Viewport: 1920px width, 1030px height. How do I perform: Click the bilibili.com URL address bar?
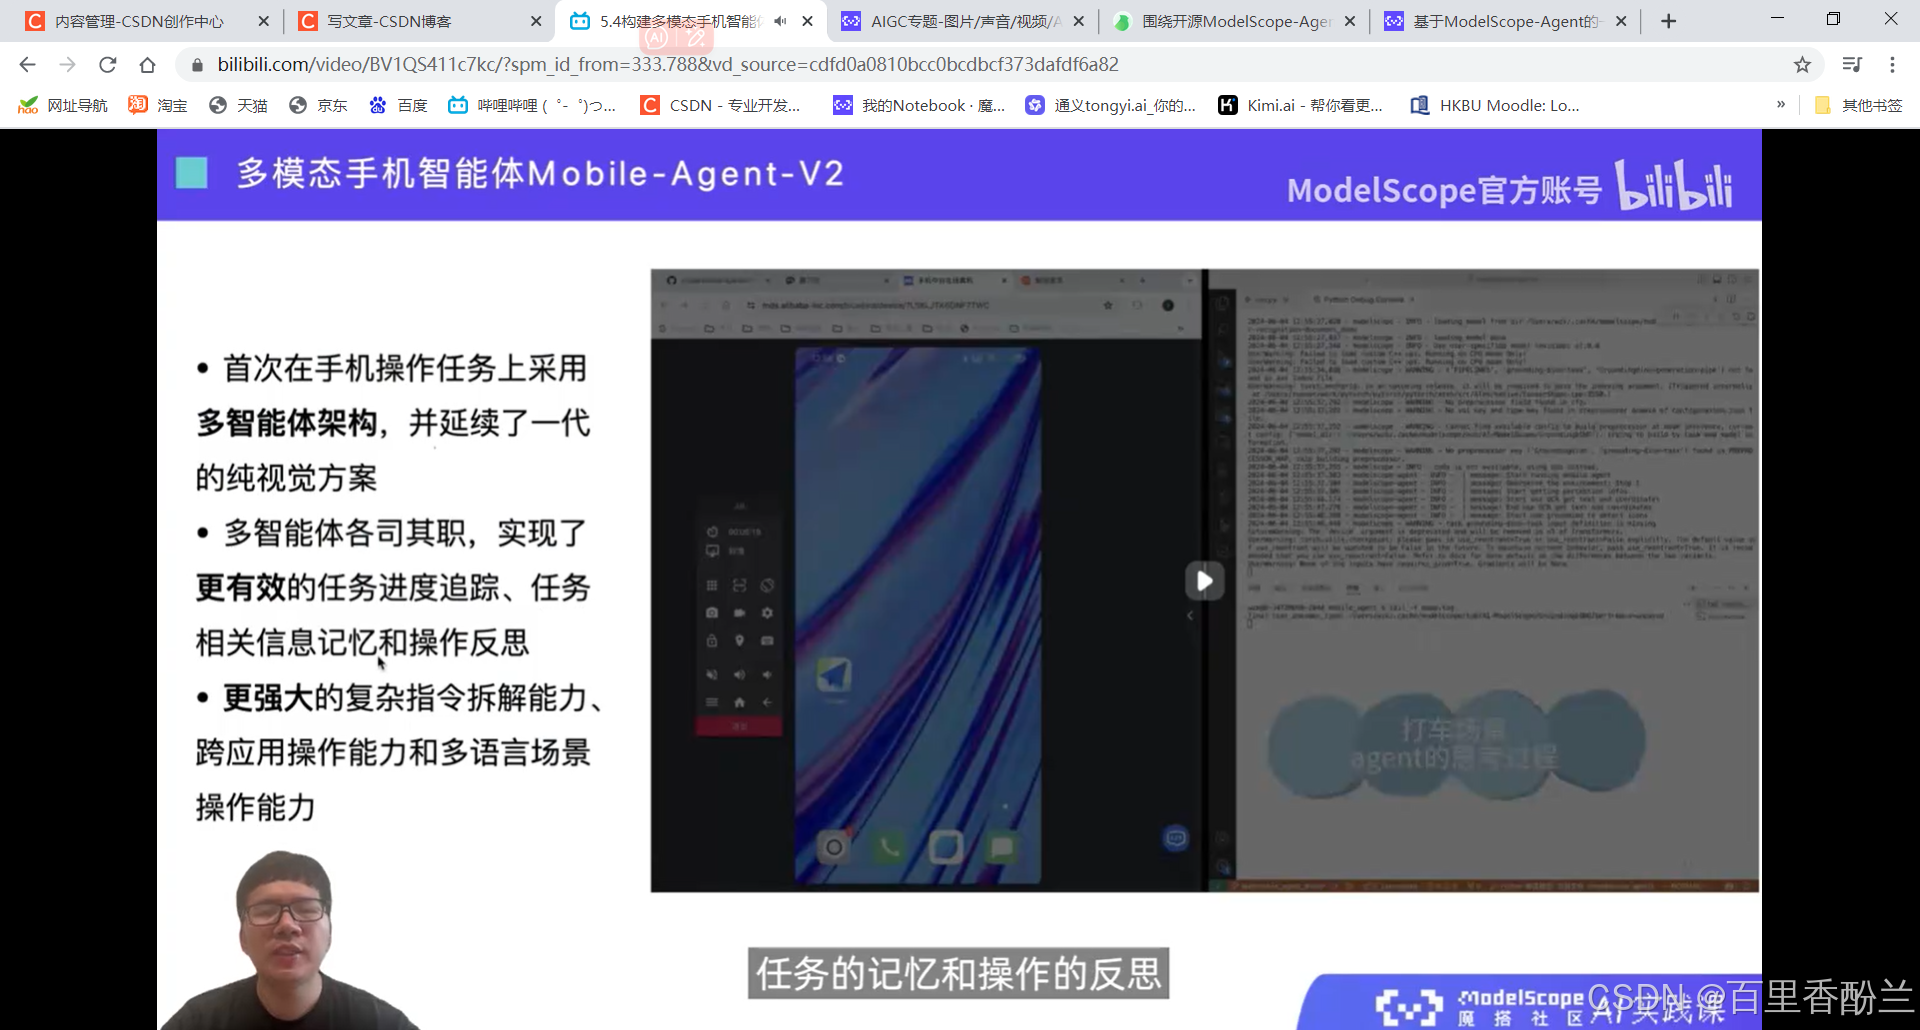[668, 65]
